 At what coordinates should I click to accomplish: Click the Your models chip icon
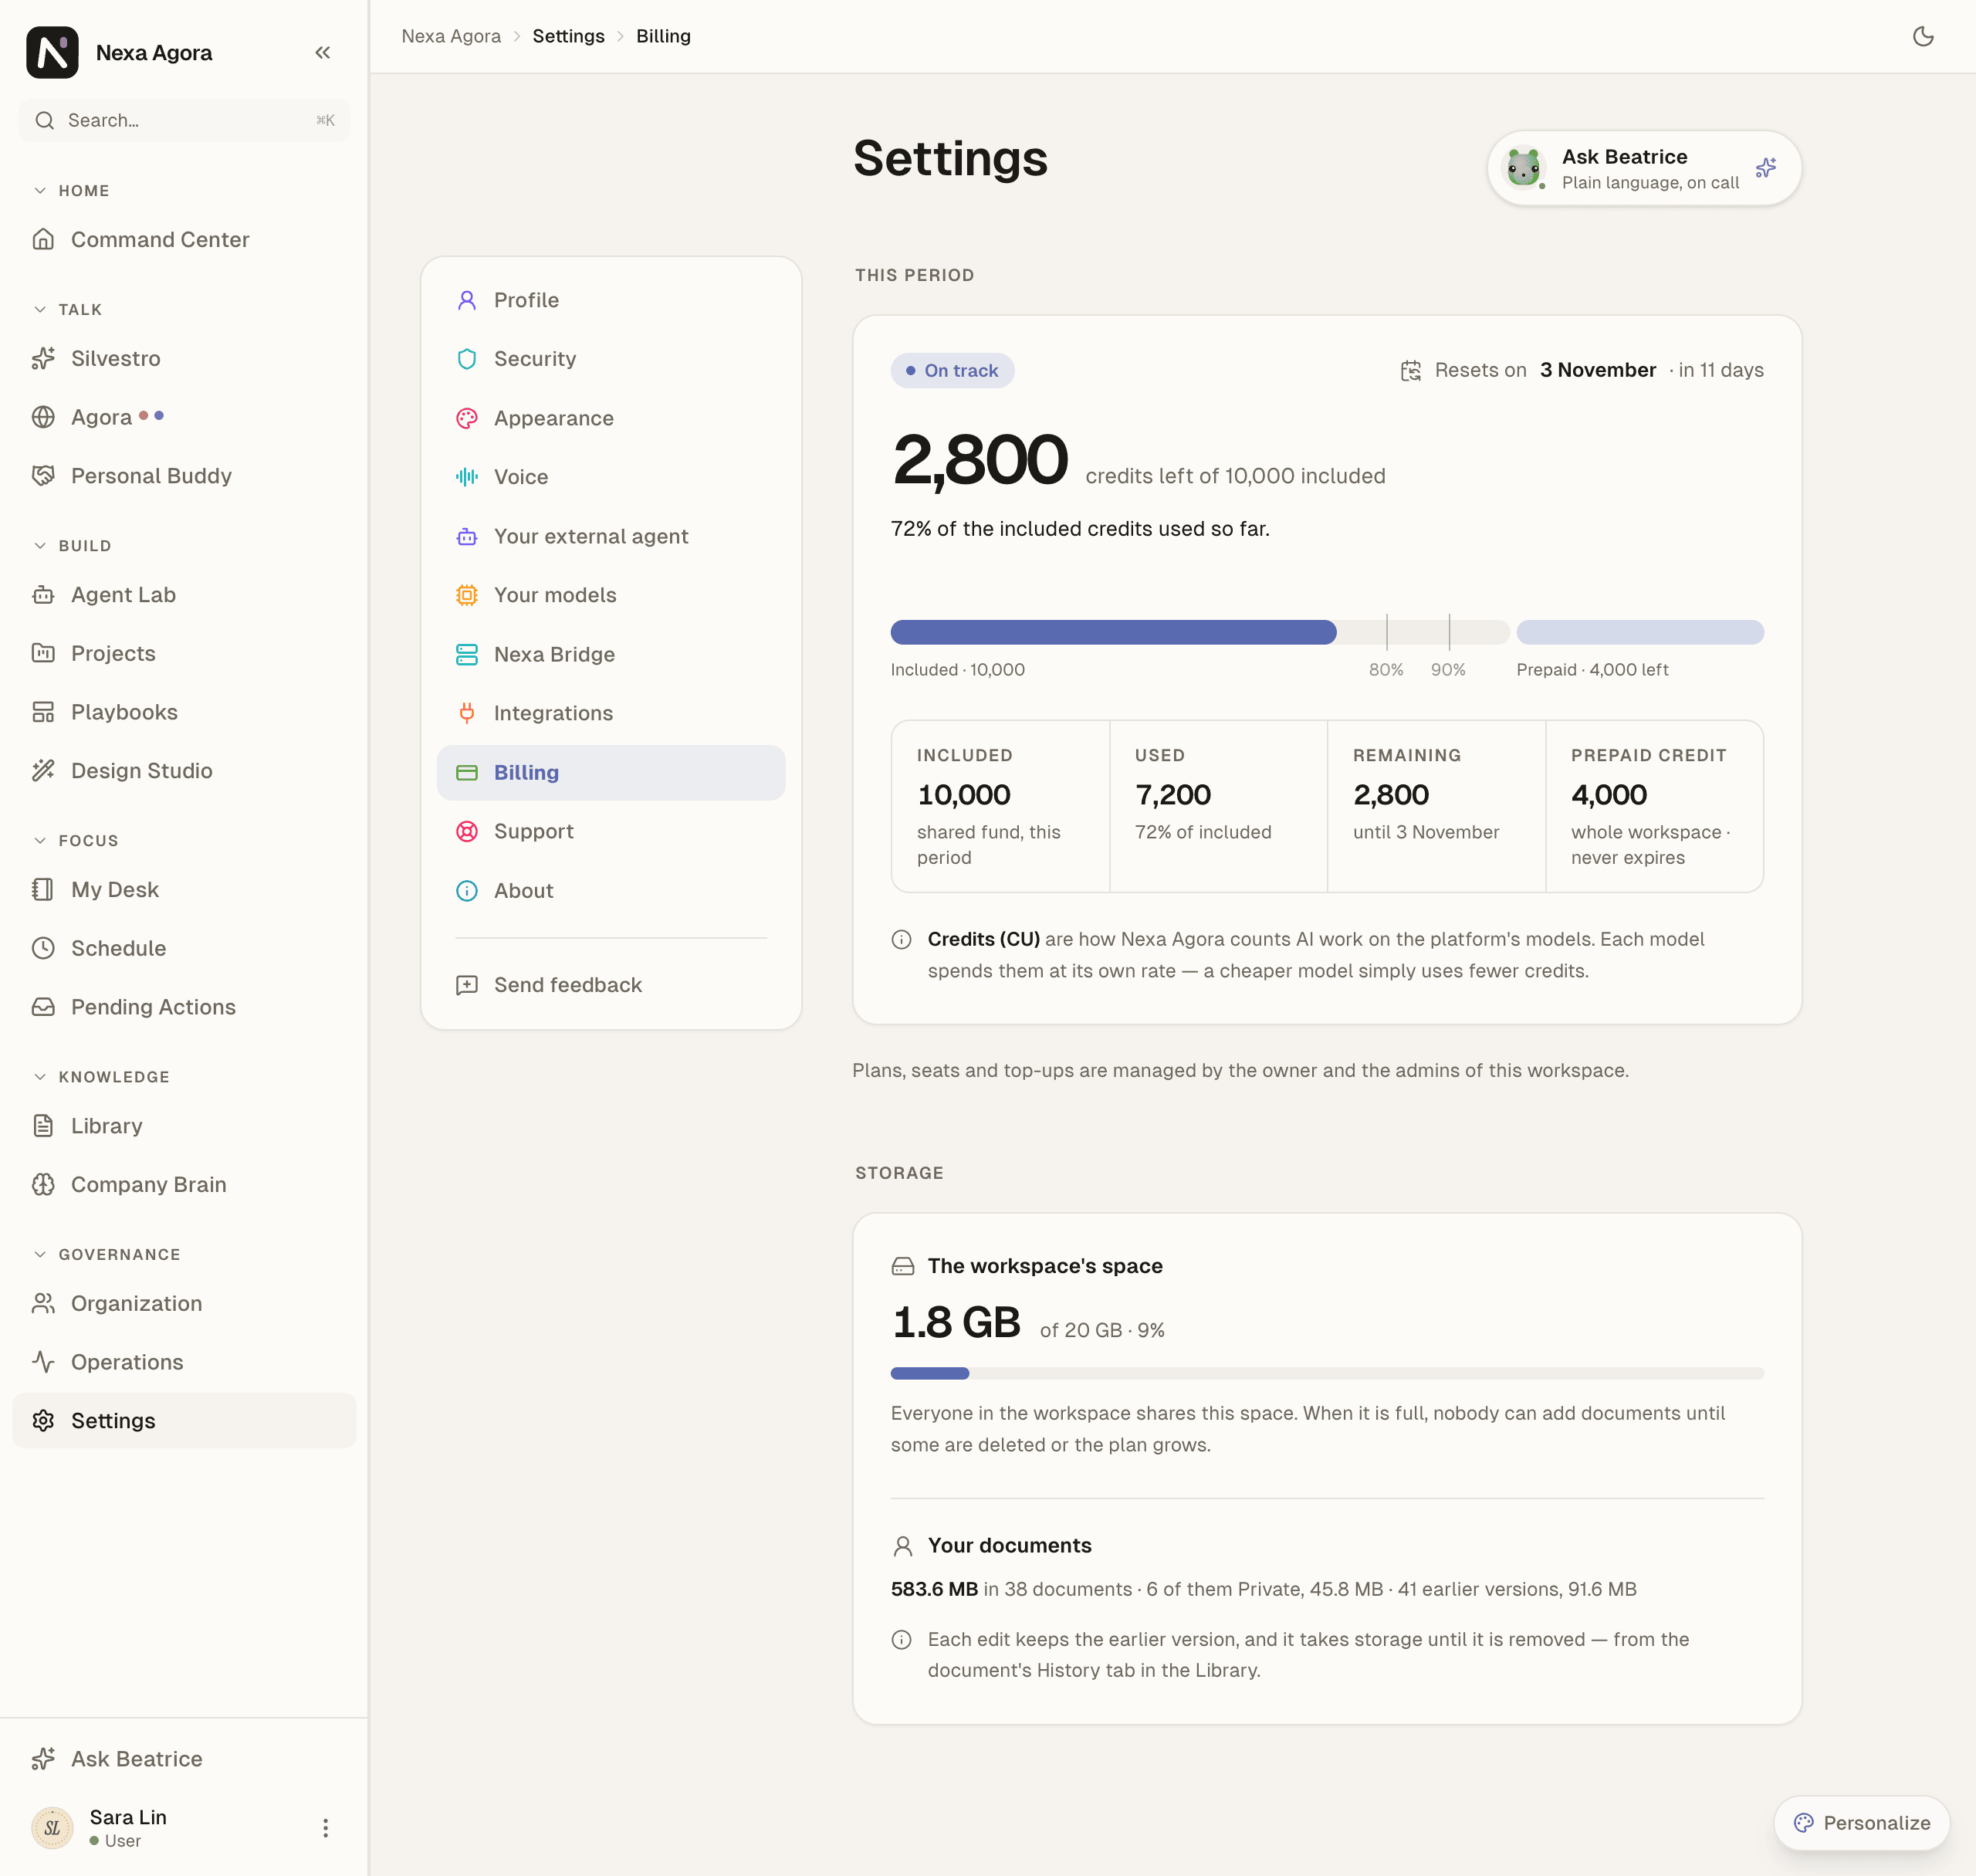pos(467,595)
